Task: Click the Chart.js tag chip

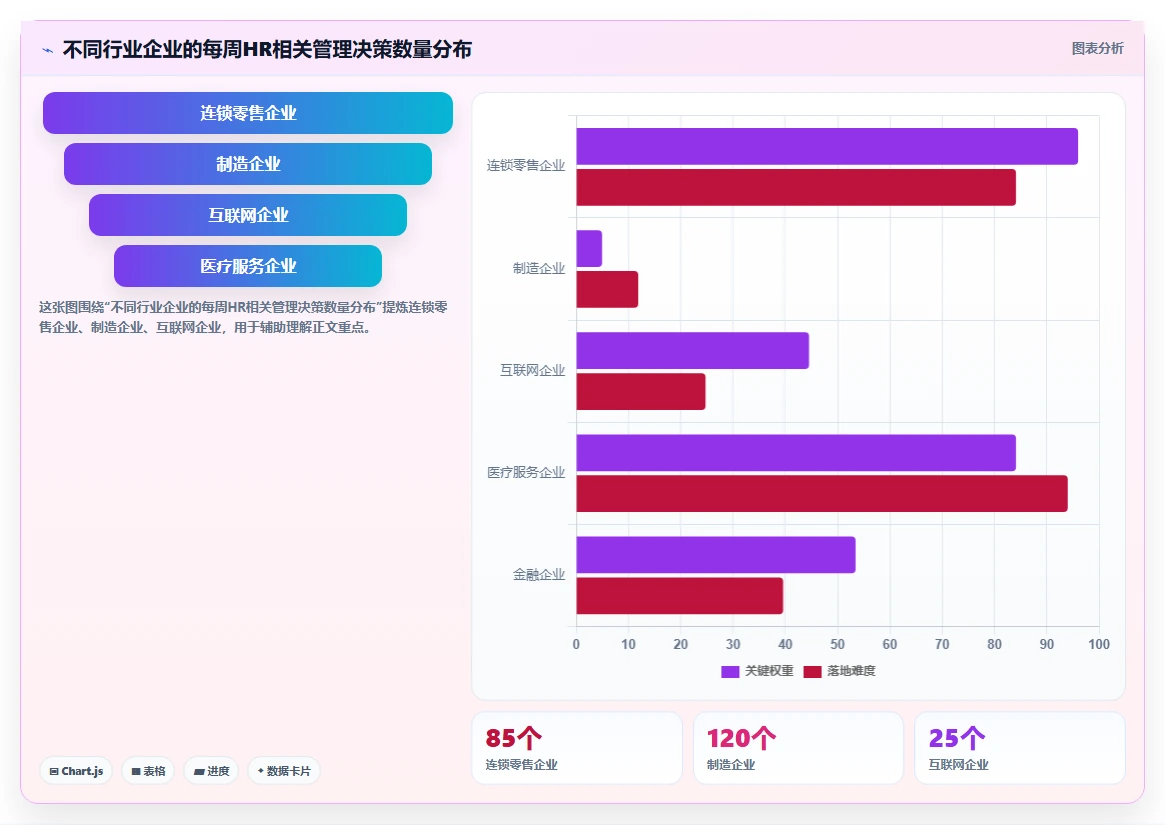Action: pyautogui.click(x=76, y=771)
